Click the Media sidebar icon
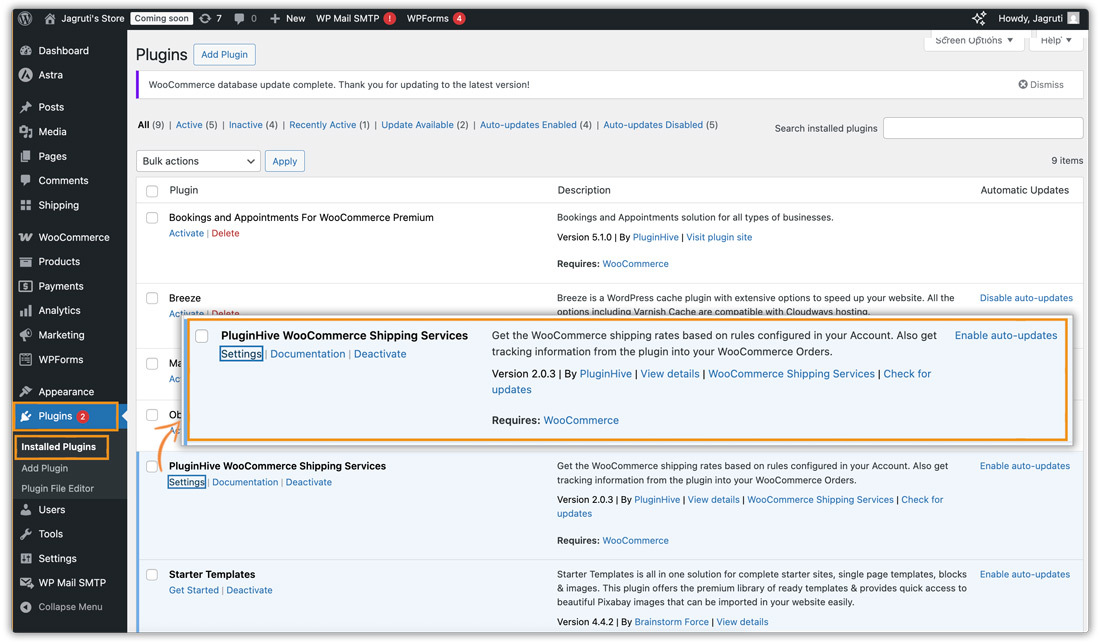 click(26, 131)
